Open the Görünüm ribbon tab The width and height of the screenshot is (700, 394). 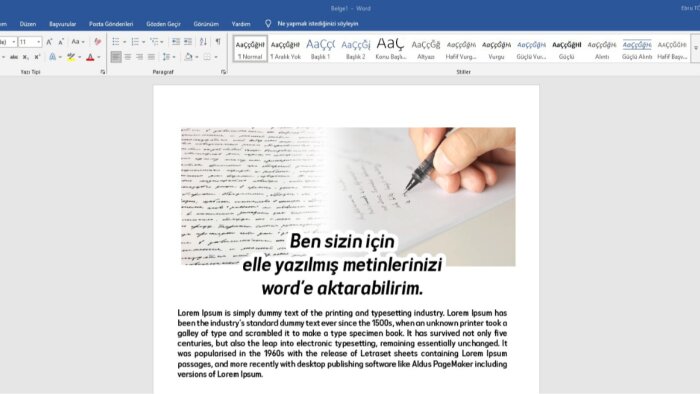tap(206, 24)
